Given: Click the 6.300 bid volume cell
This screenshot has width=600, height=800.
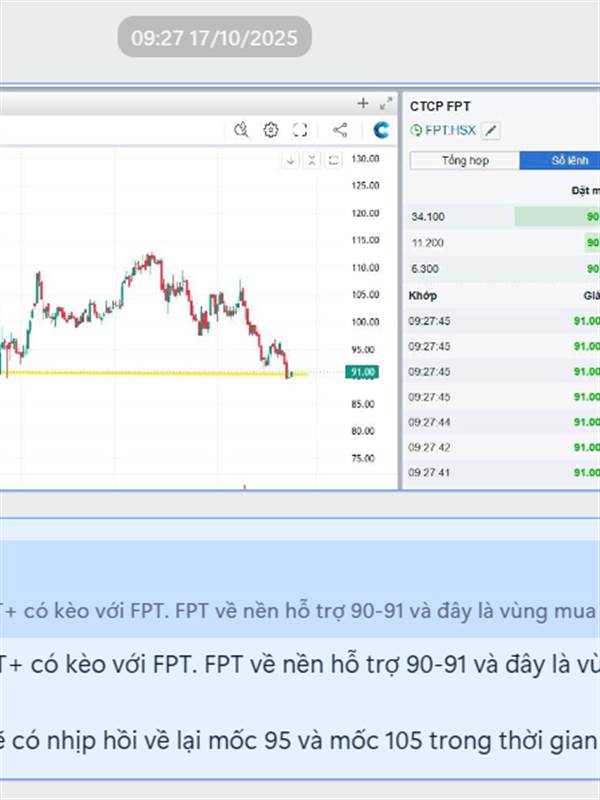Looking at the screenshot, I should pos(425,268).
